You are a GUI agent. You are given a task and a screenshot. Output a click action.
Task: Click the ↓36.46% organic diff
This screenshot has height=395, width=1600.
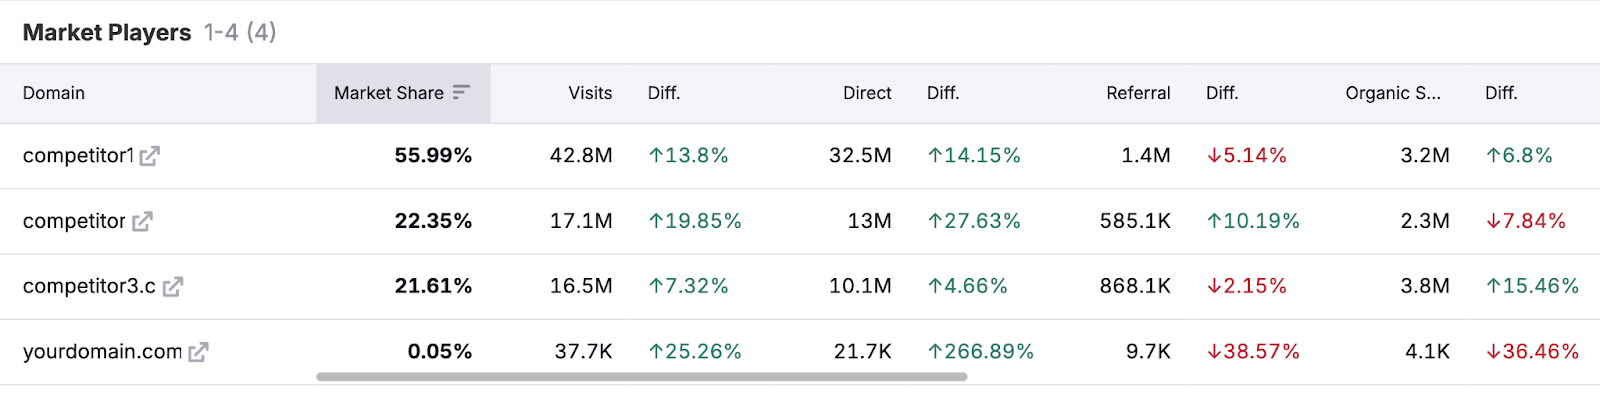pyautogui.click(x=1532, y=352)
